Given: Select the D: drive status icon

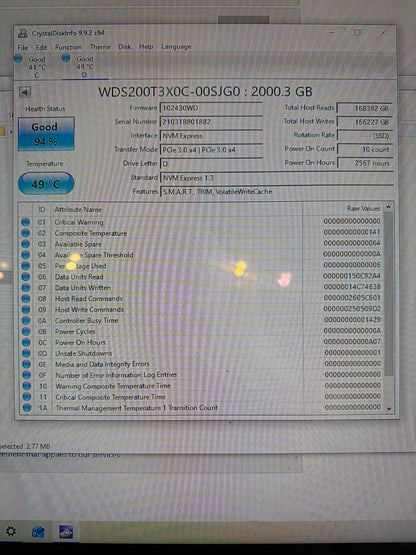Looking at the screenshot, I should point(66,58).
